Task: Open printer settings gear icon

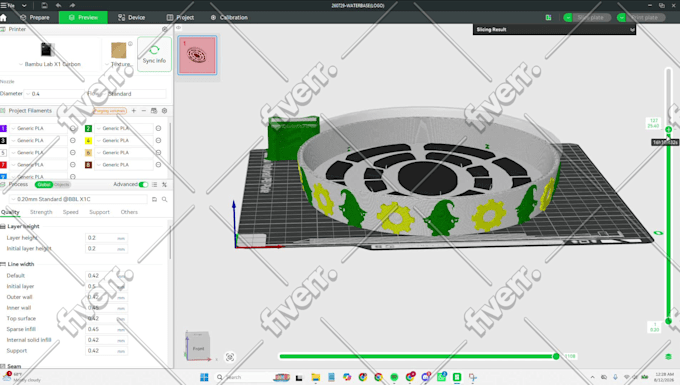Action: 165,29
